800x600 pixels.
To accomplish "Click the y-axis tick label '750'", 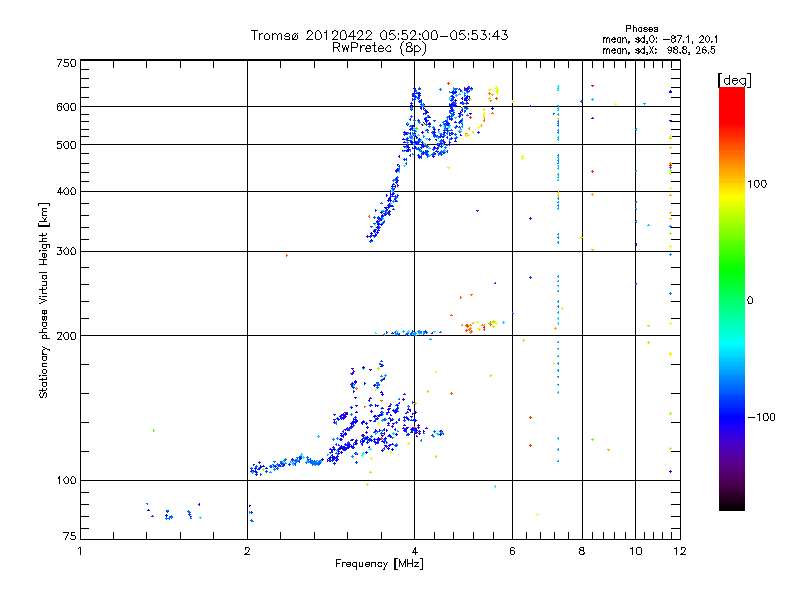I will coord(66,63).
